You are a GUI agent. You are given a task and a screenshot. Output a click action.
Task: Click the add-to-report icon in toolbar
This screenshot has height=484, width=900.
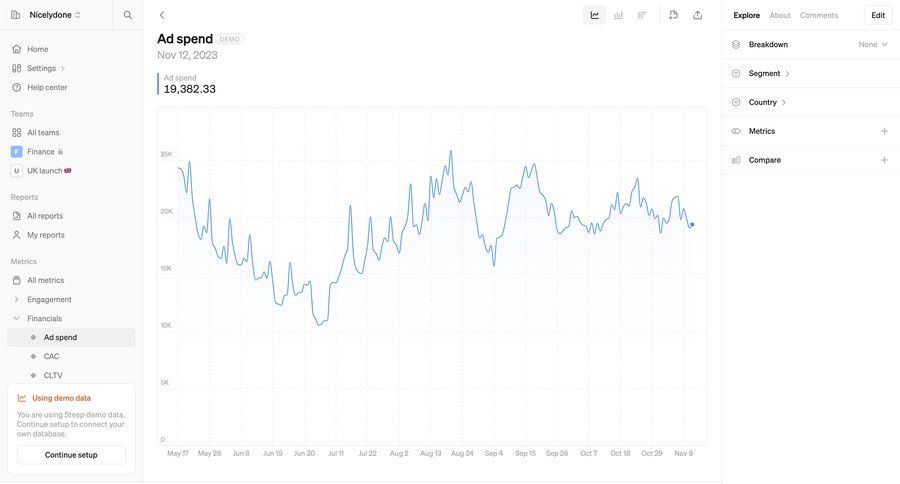673,15
